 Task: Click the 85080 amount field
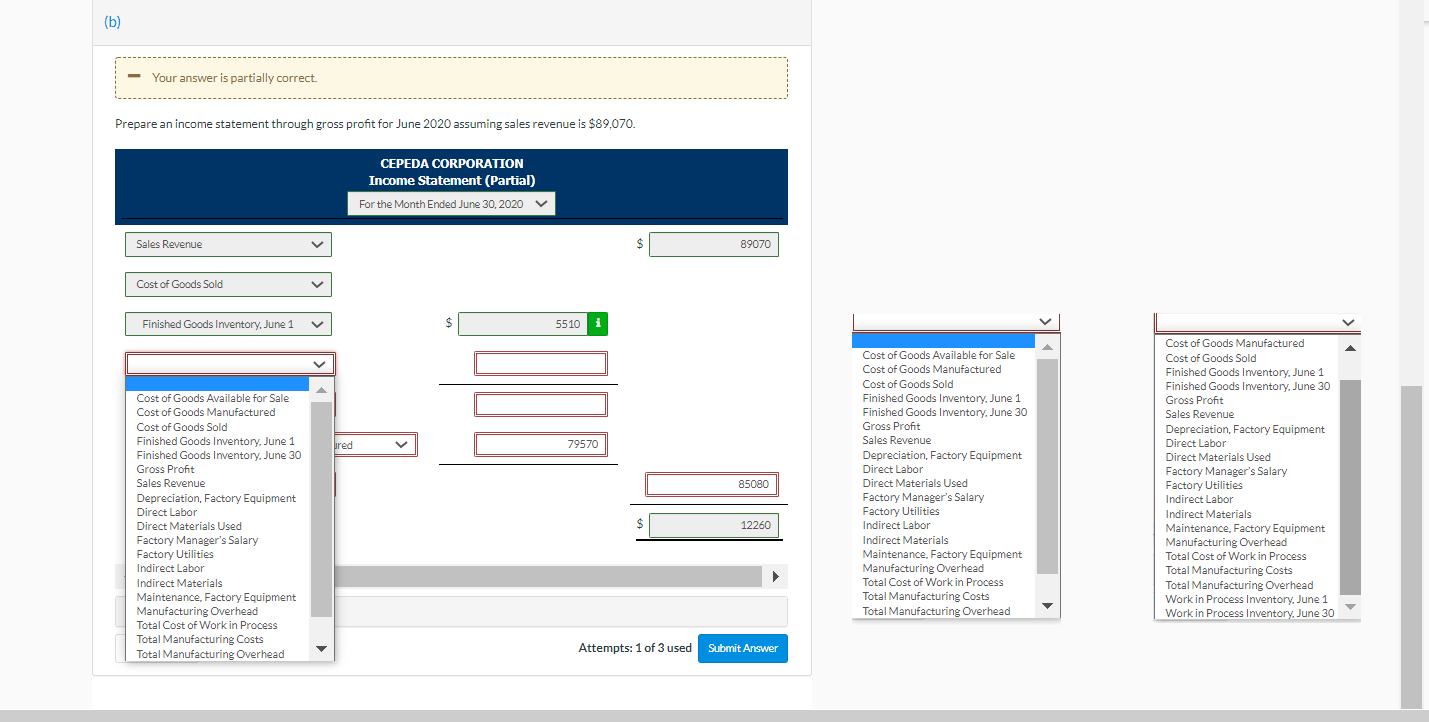711,484
